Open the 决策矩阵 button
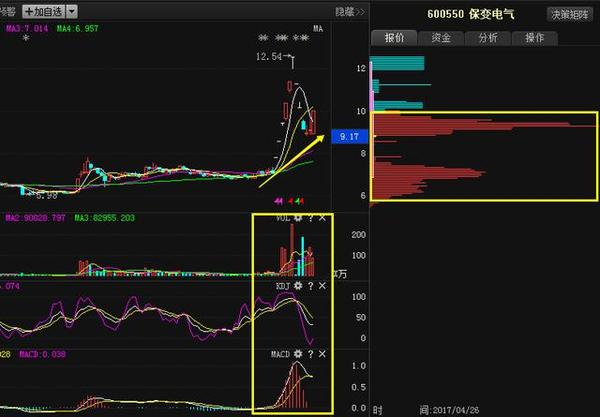The height and width of the screenshot is (417, 600). click(x=570, y=15)
